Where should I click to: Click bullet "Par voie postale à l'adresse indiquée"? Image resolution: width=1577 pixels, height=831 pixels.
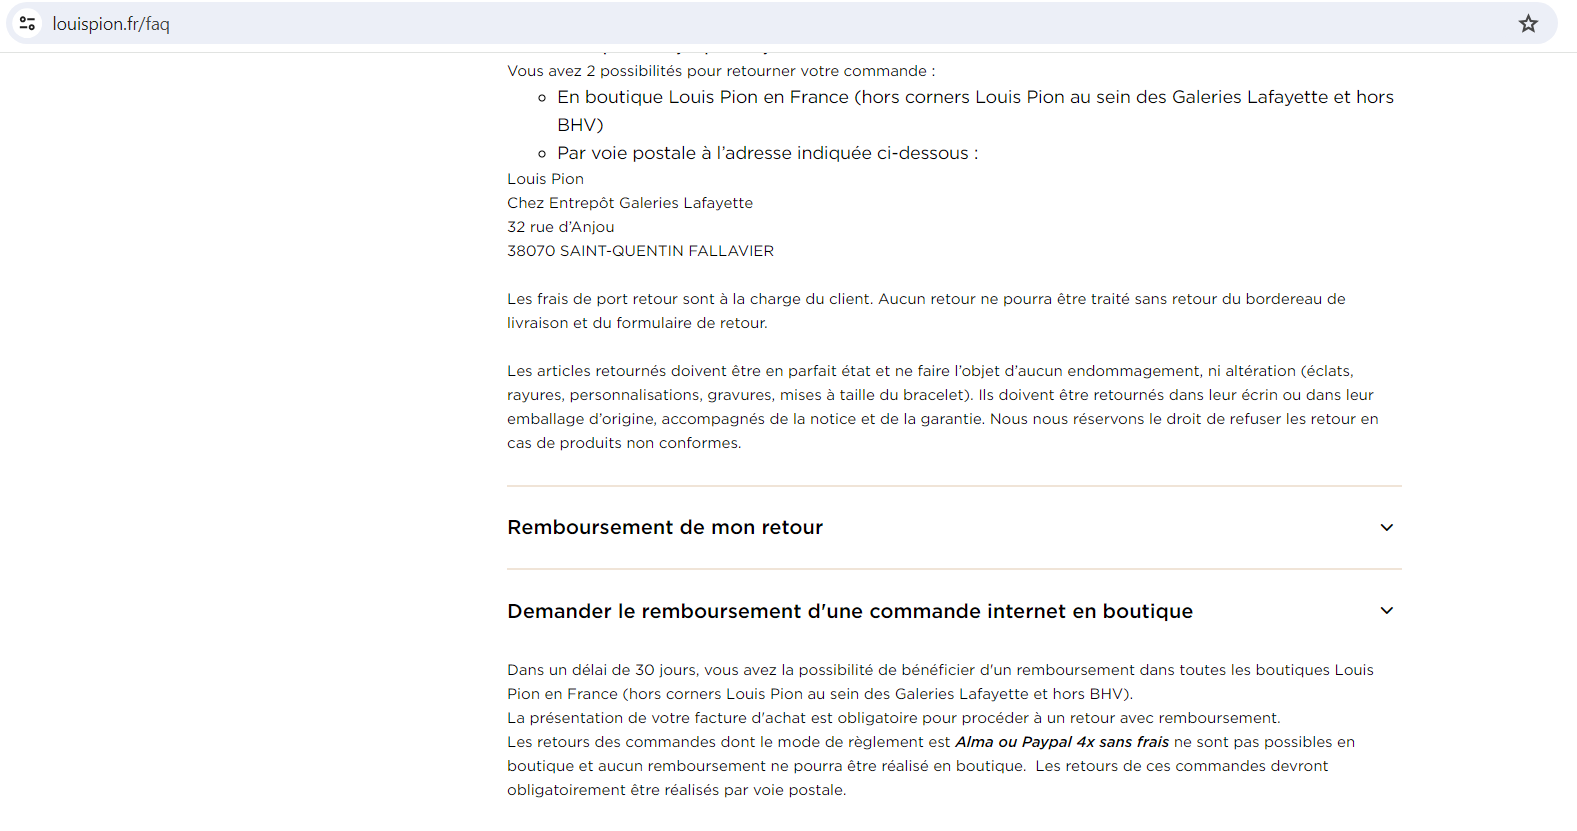tap(767, 153)
